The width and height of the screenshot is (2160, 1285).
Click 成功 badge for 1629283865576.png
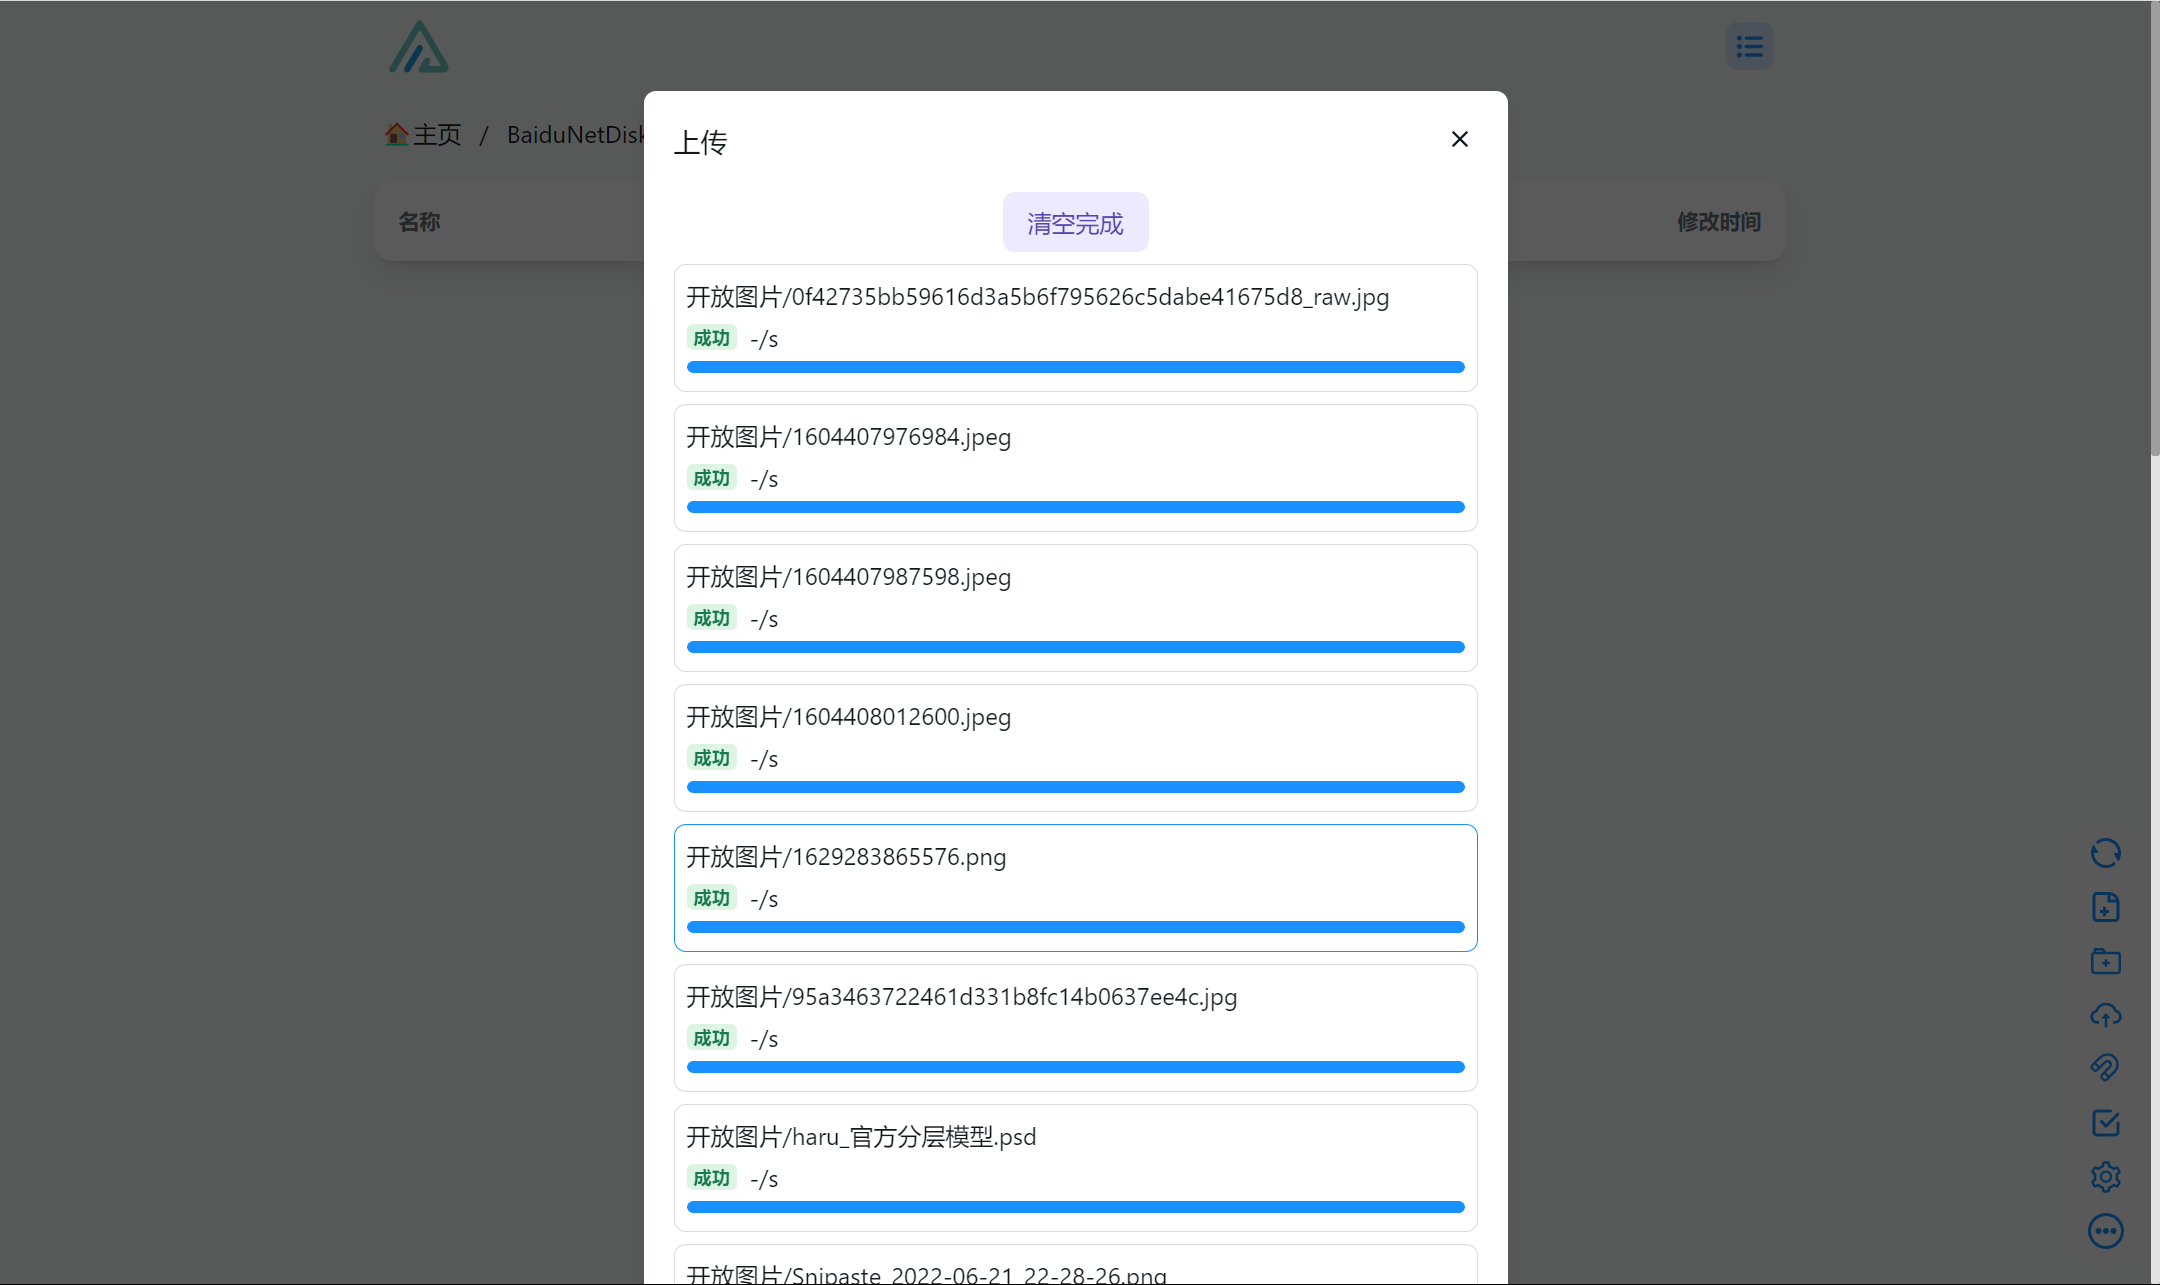711,898
